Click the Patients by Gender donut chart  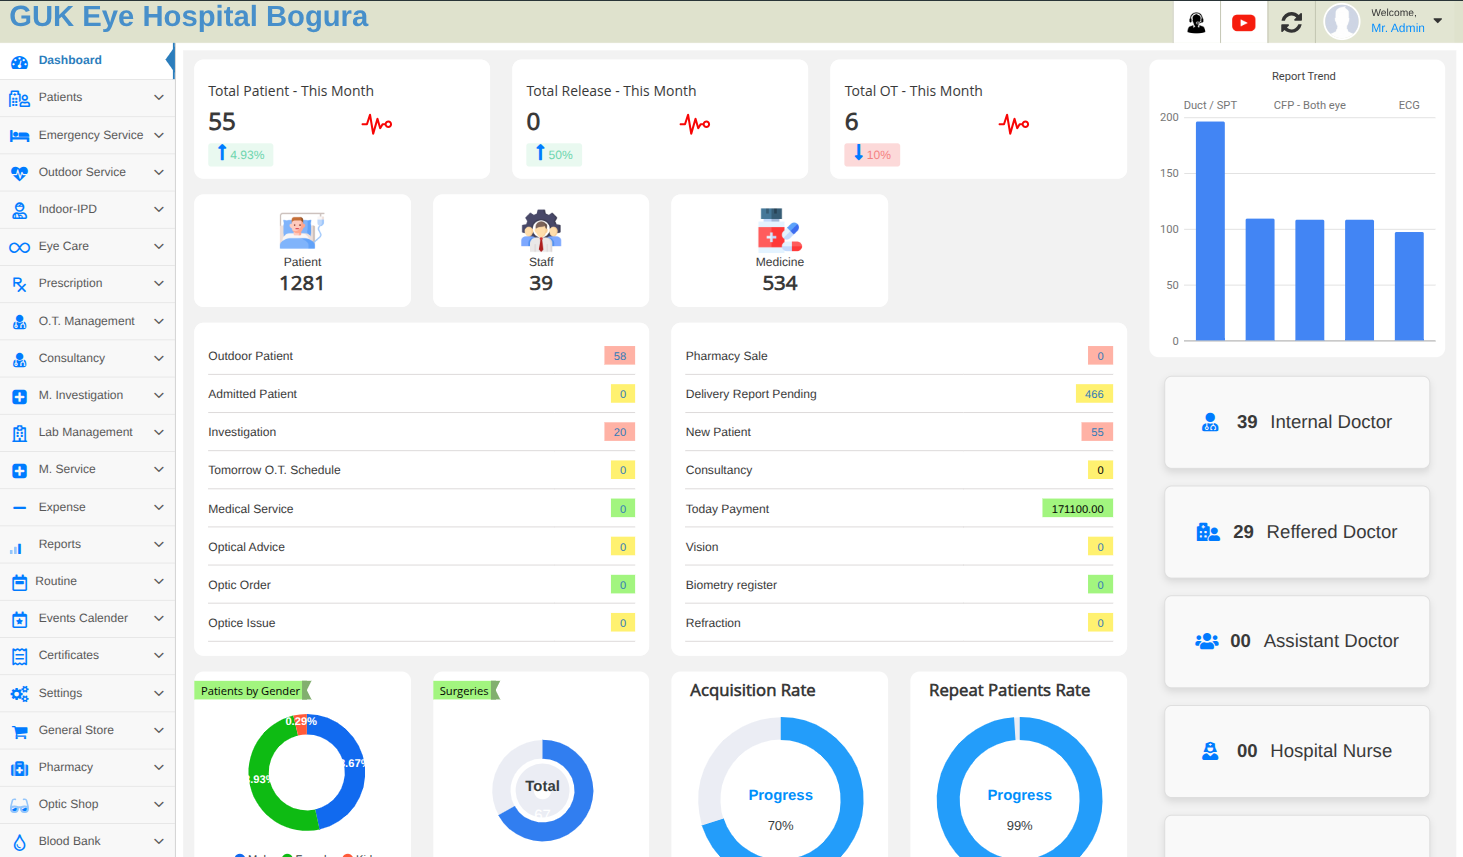click(x=306, y=773)
